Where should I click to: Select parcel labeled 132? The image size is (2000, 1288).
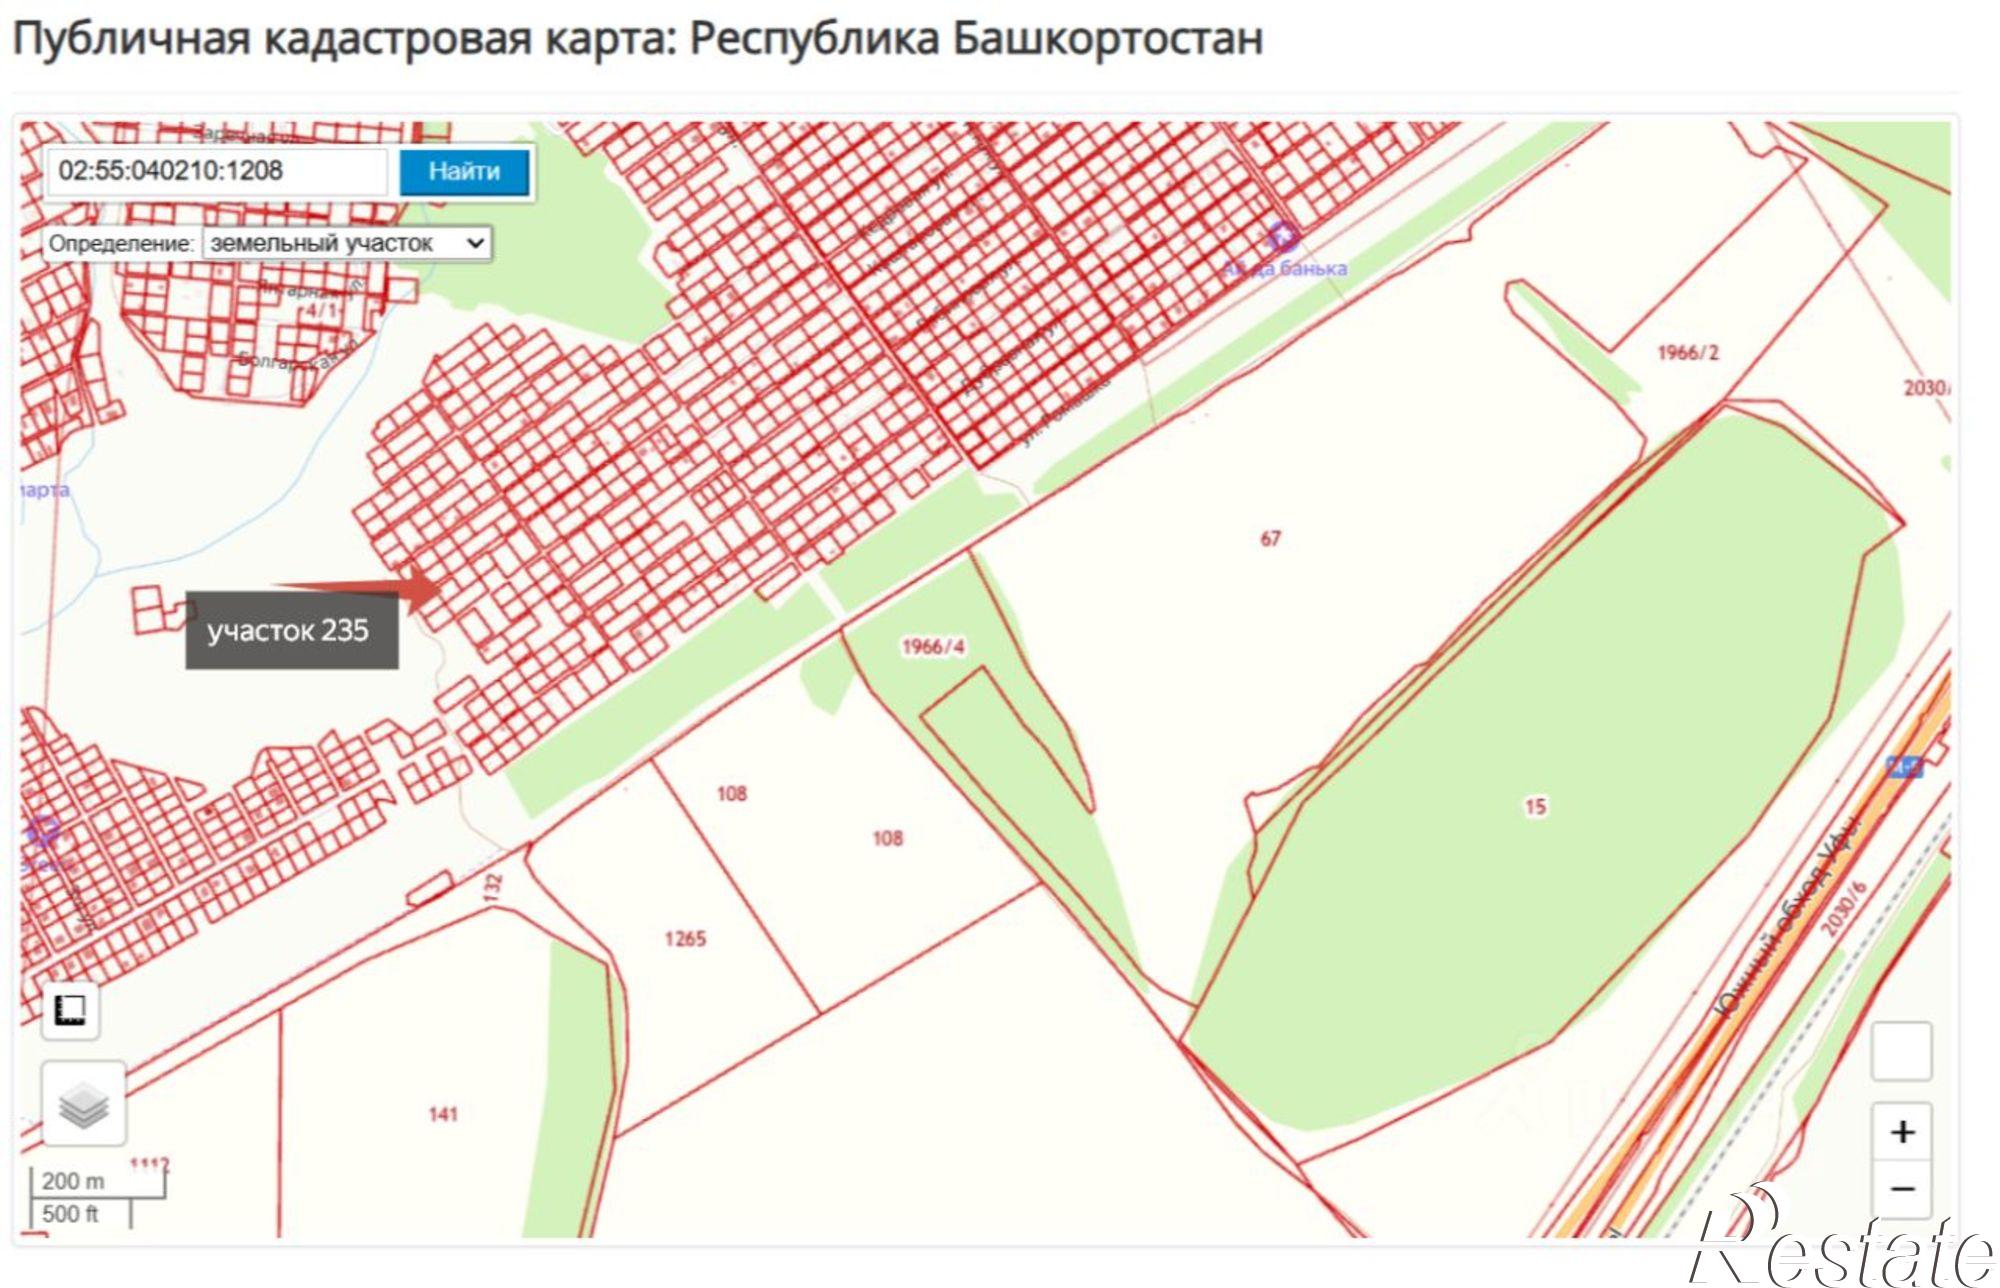(x=492, y=887)
